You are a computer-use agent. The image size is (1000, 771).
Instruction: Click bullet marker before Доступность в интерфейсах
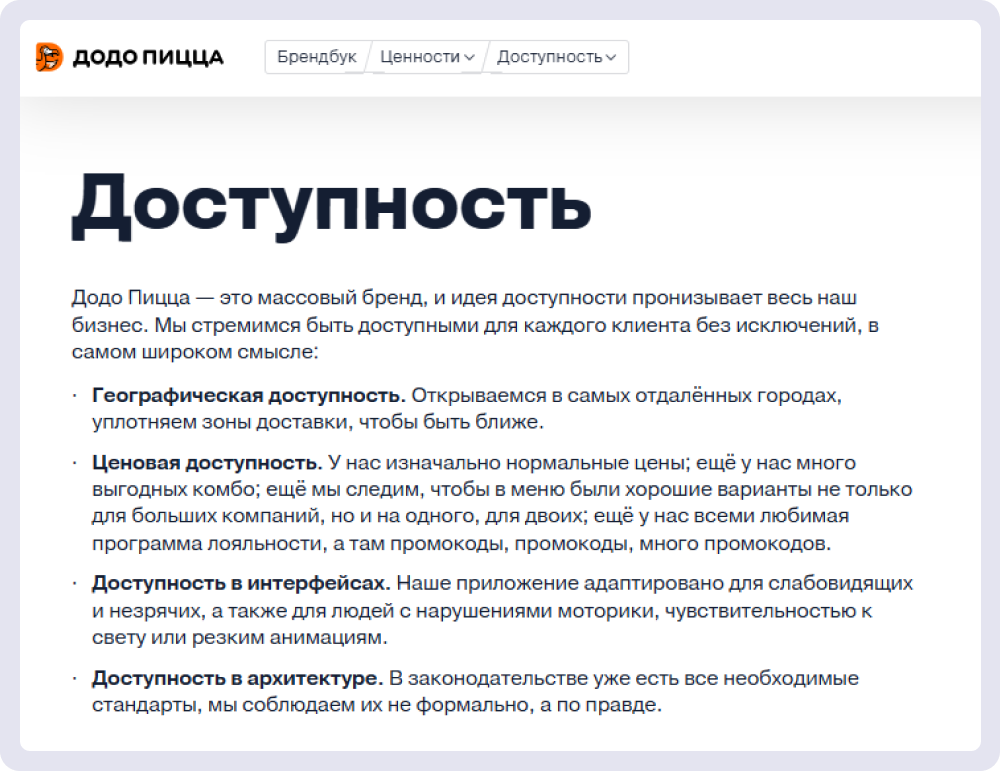click(x=75, y=583)
